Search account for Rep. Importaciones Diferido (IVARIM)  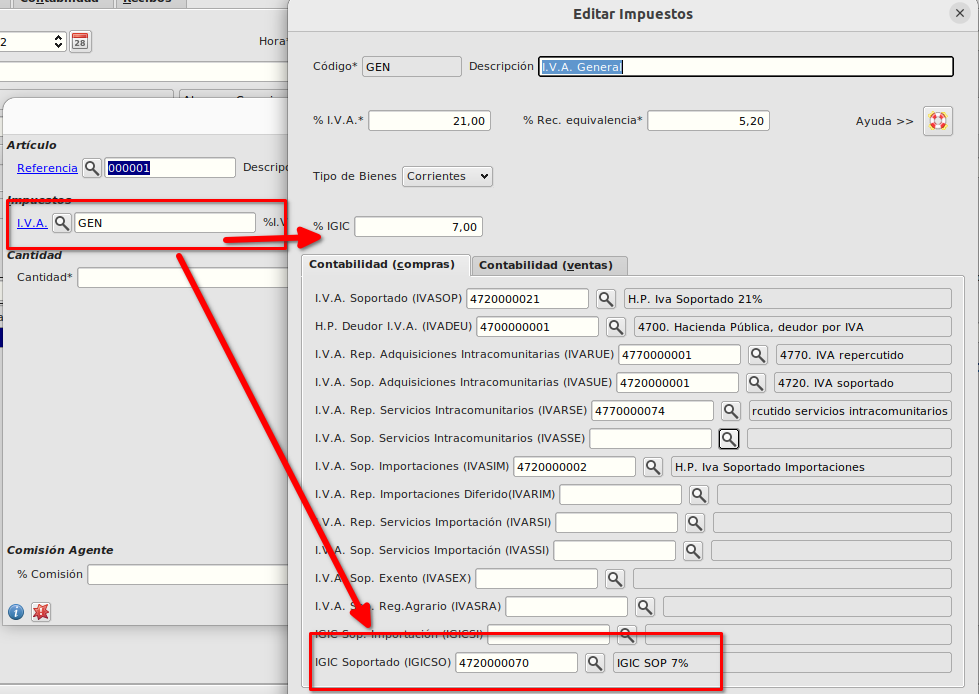(699, 495)
